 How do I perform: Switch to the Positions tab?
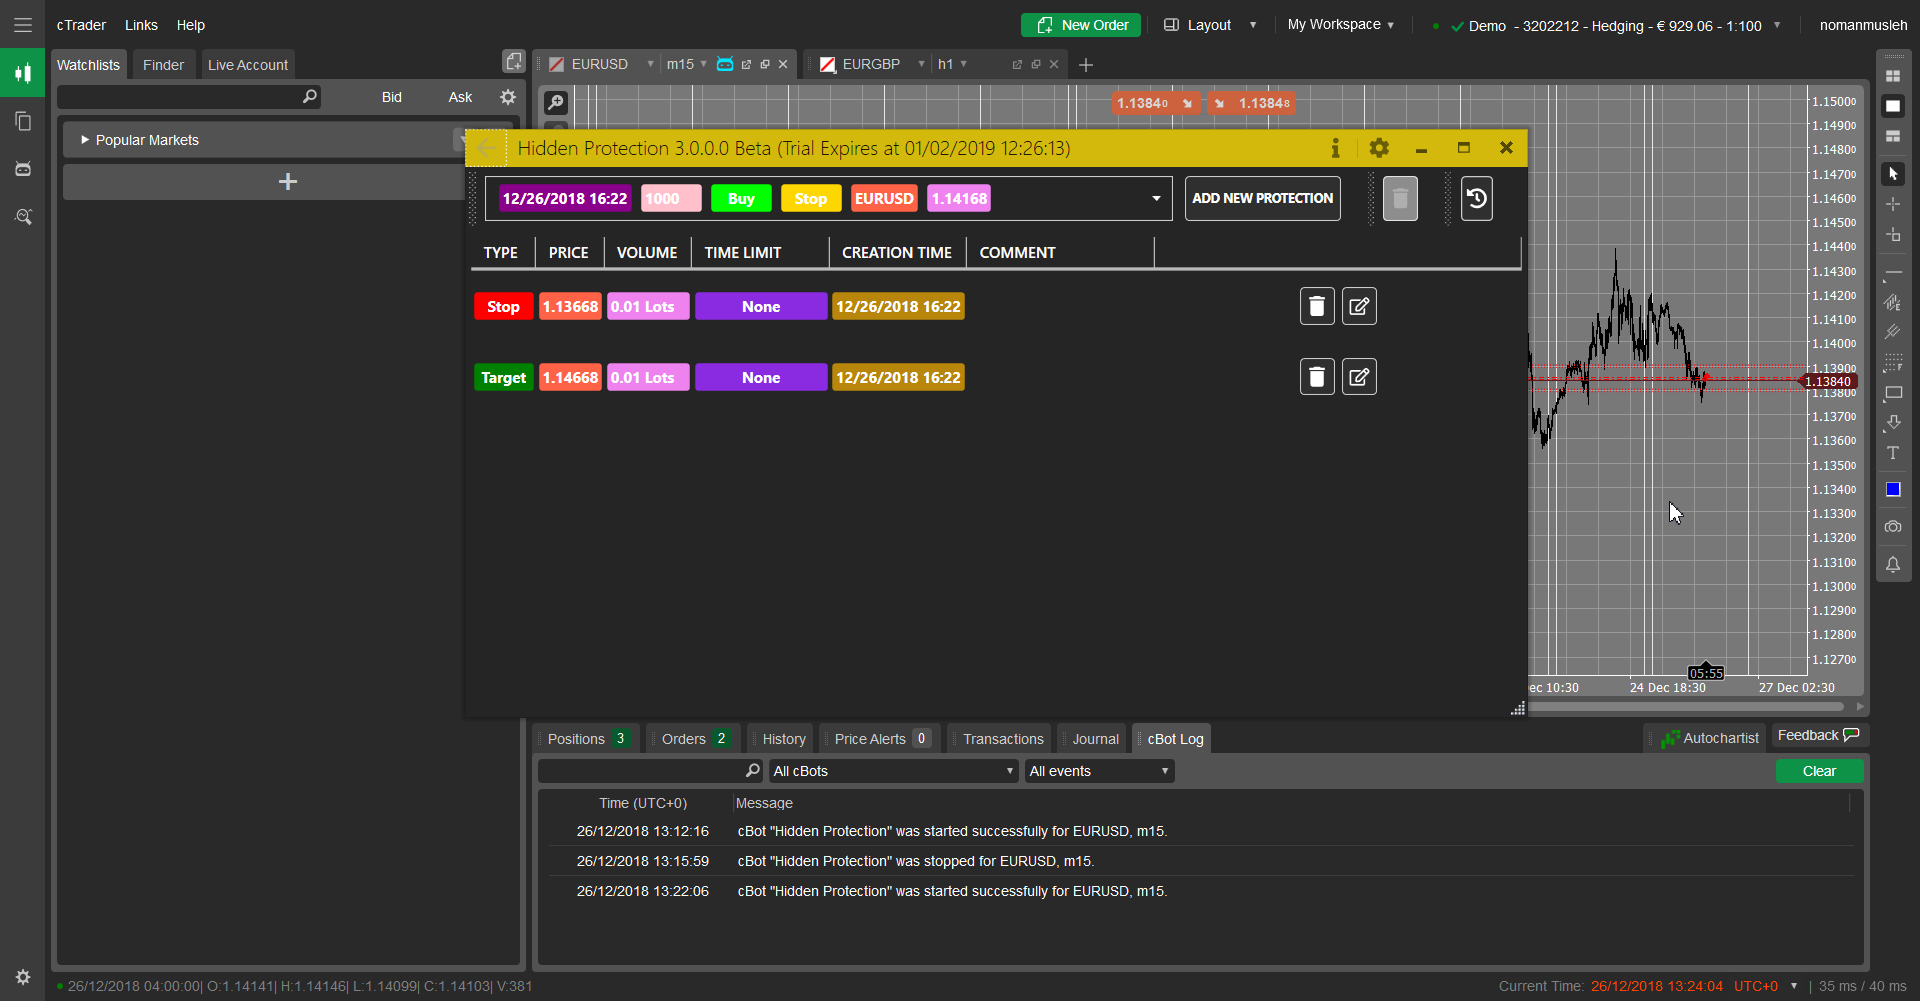click(588, 739)
